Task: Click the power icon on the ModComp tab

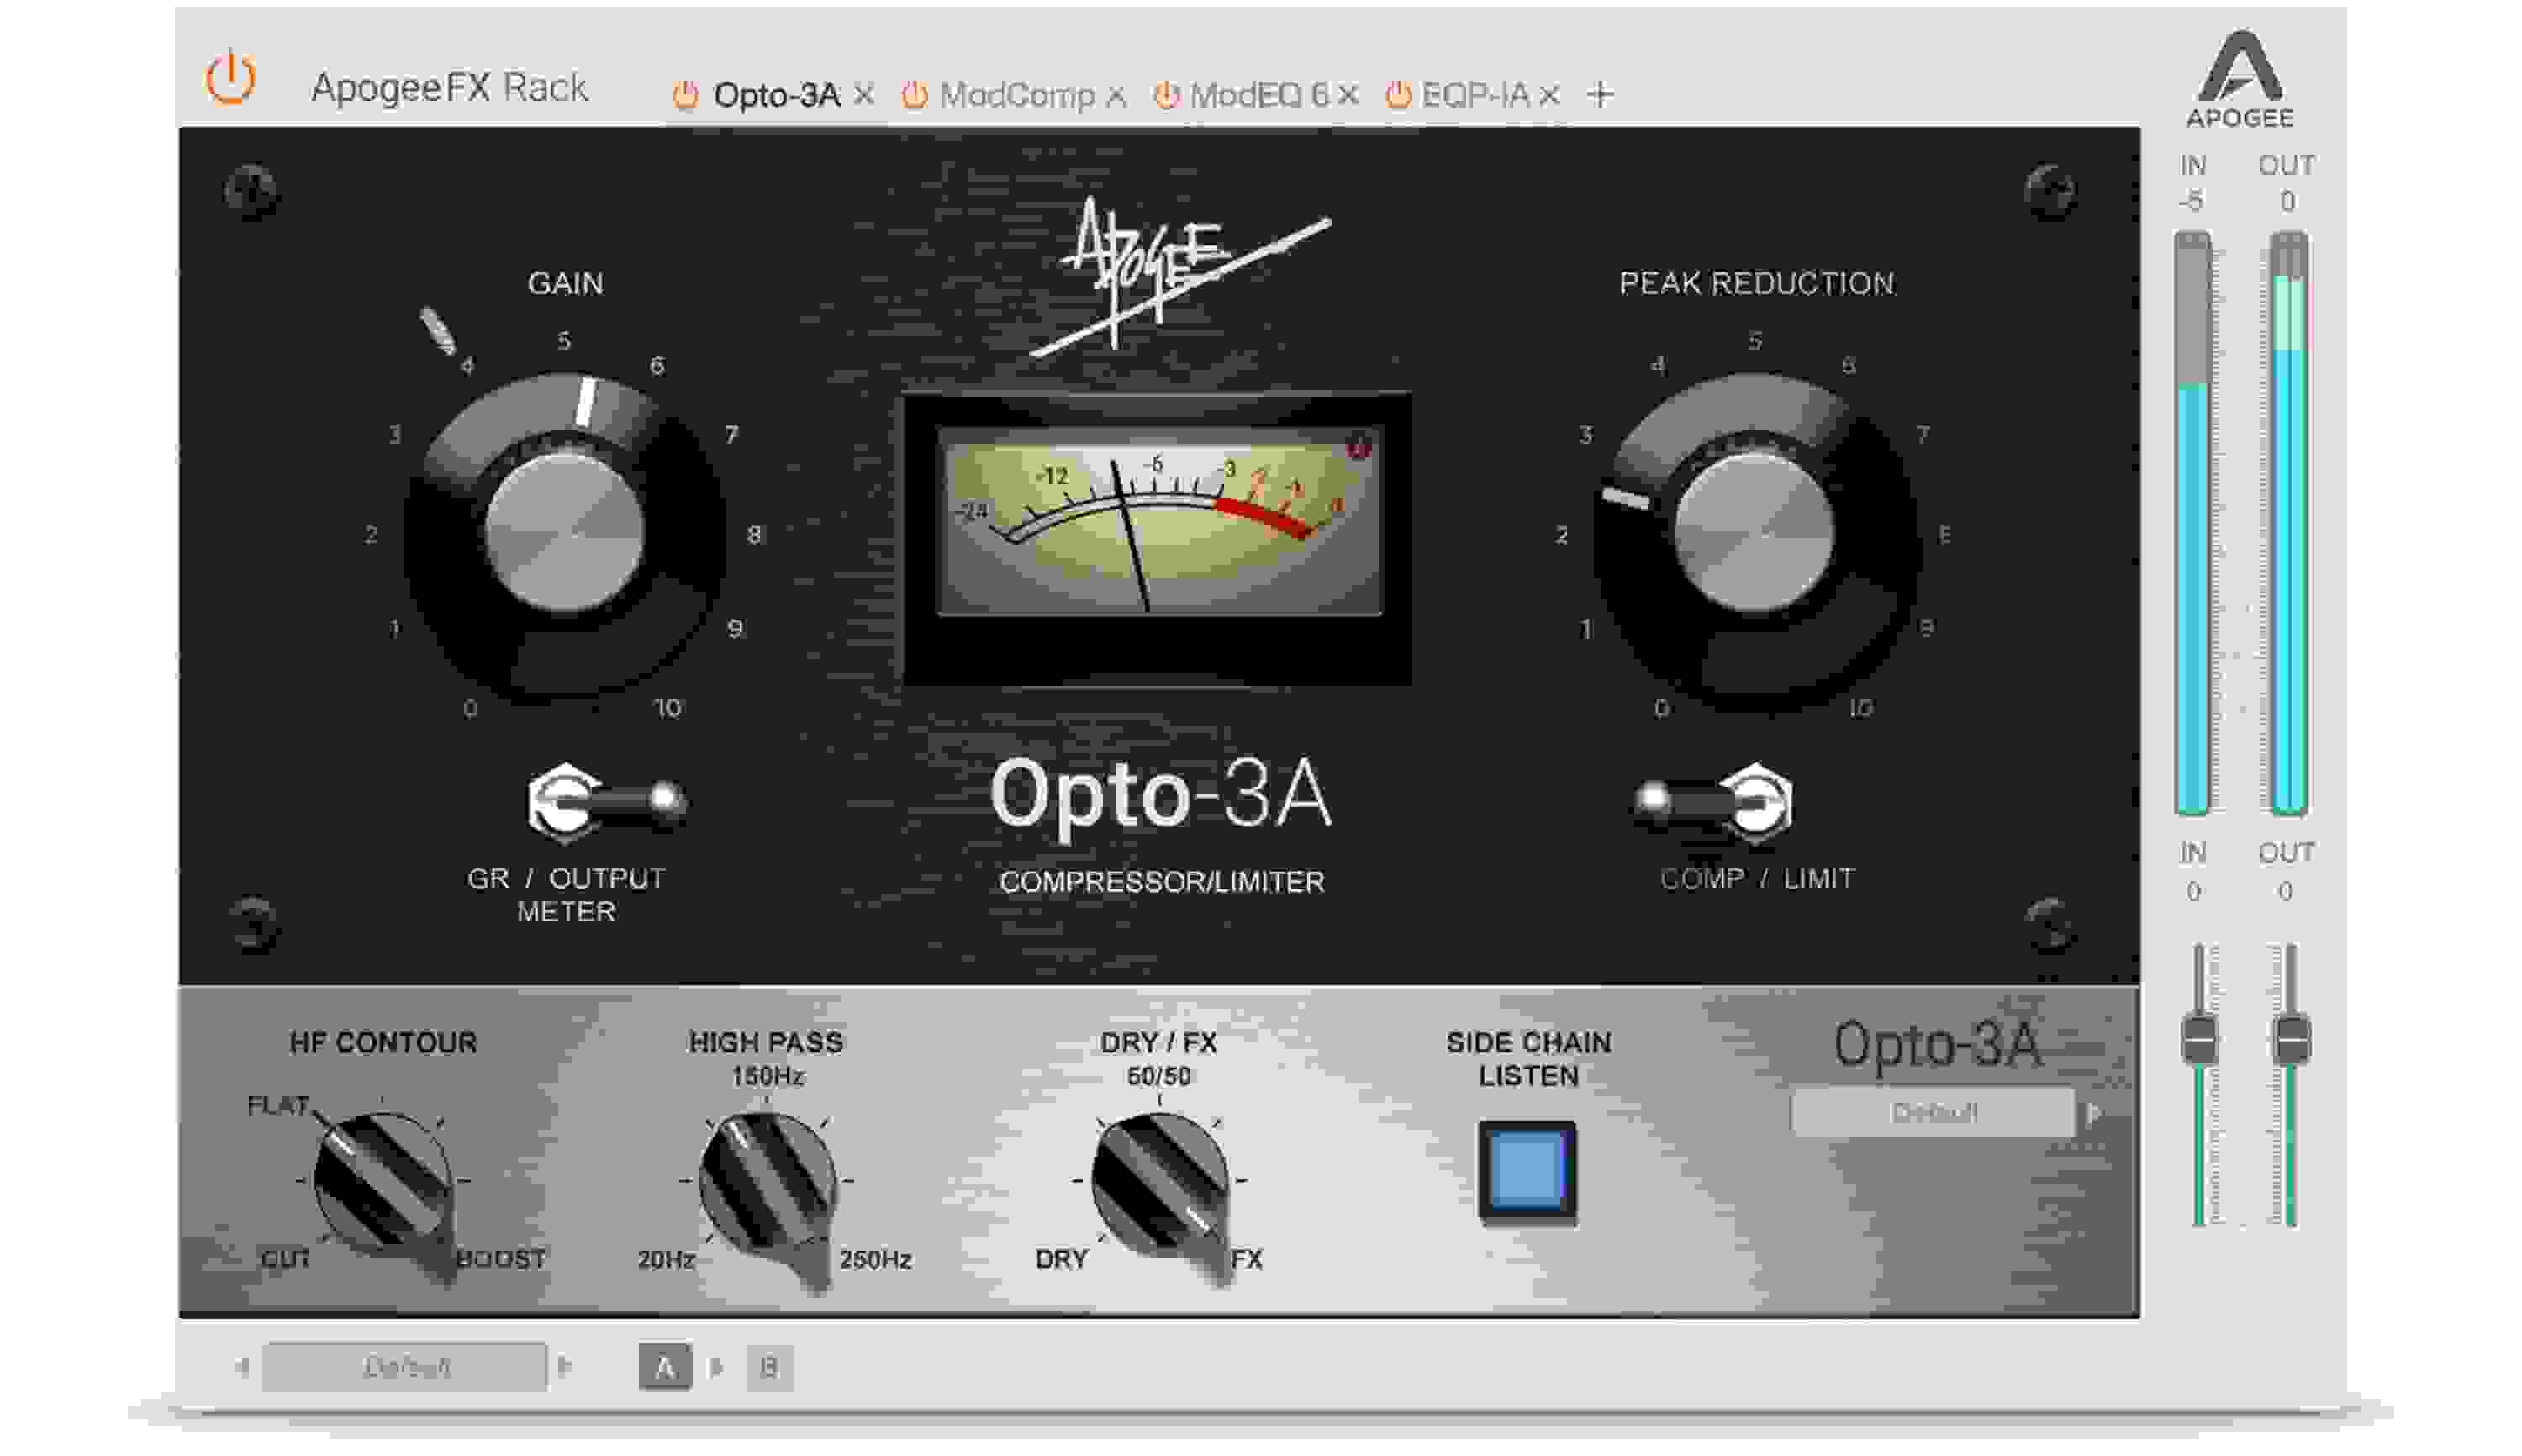Action: [x=915, y=97]
